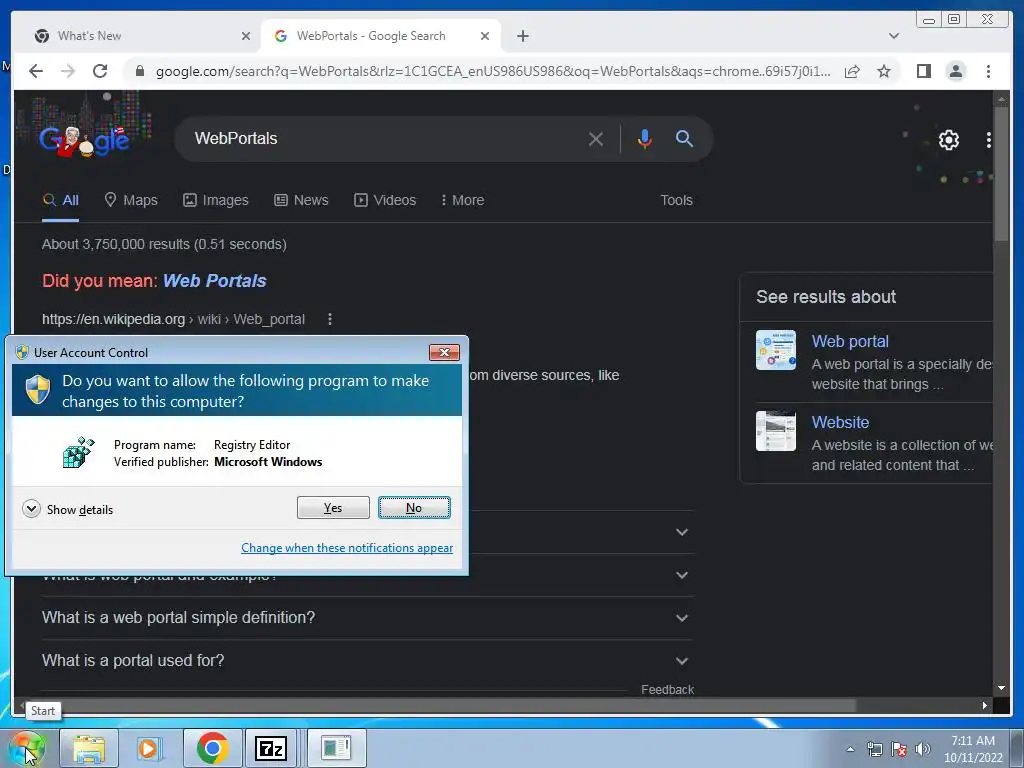Start voice search with microphone icon
The width and height of the screenshot is (1024, 768).
point(645,138)
